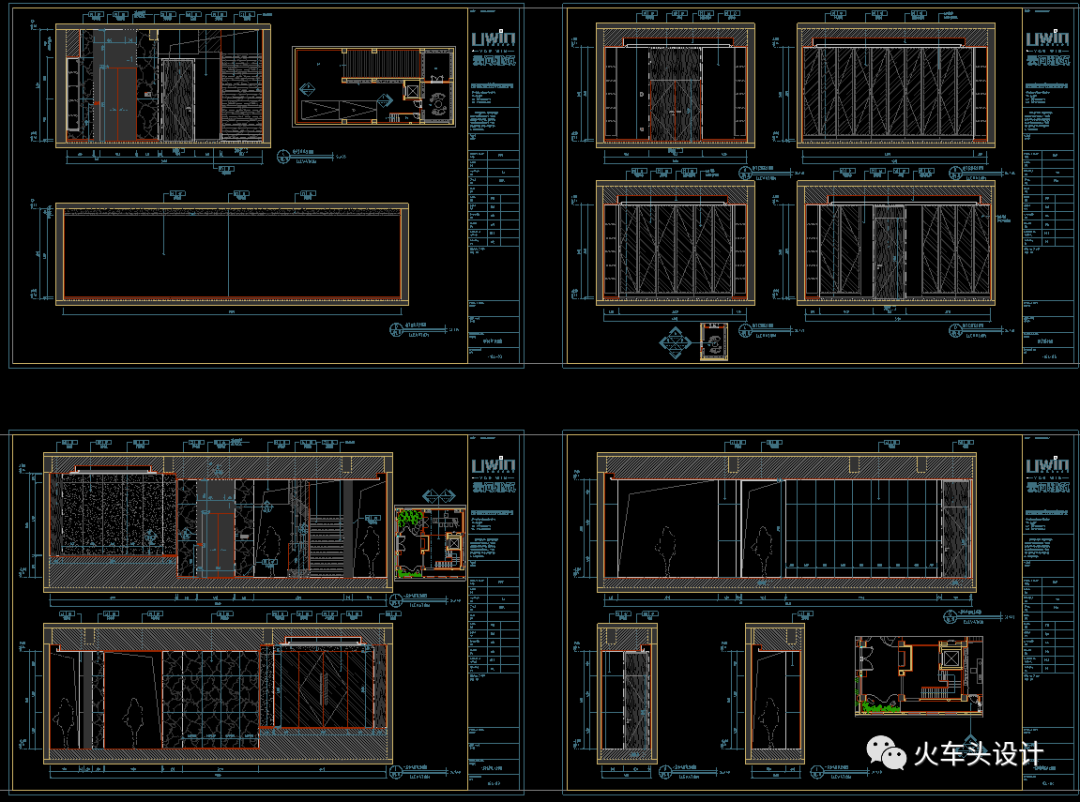Click the 火车头设计 watermark text
The height and width of the screenshot is (802, 1080).
977,755
